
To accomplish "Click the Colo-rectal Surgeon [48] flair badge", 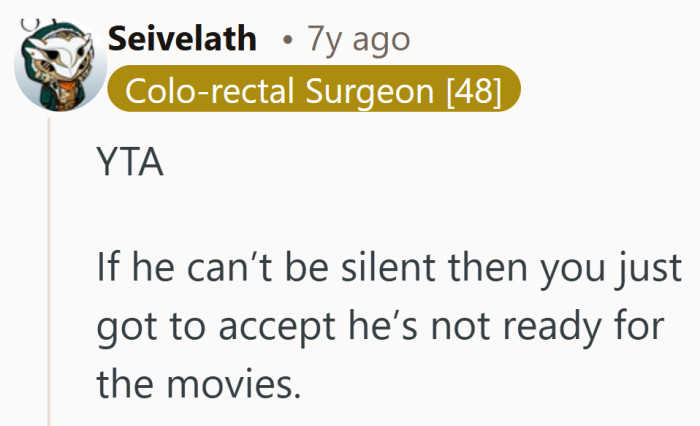I will pyautogui.click(x=313, y=92).
